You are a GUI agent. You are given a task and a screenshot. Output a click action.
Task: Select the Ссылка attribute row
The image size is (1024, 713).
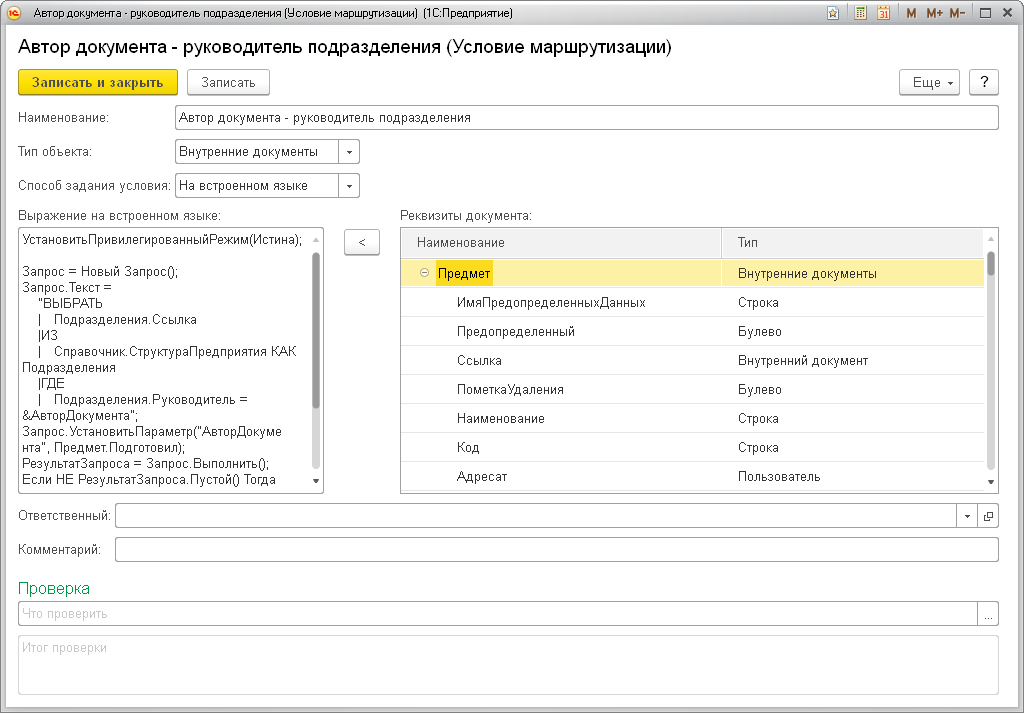click(692, 360)
